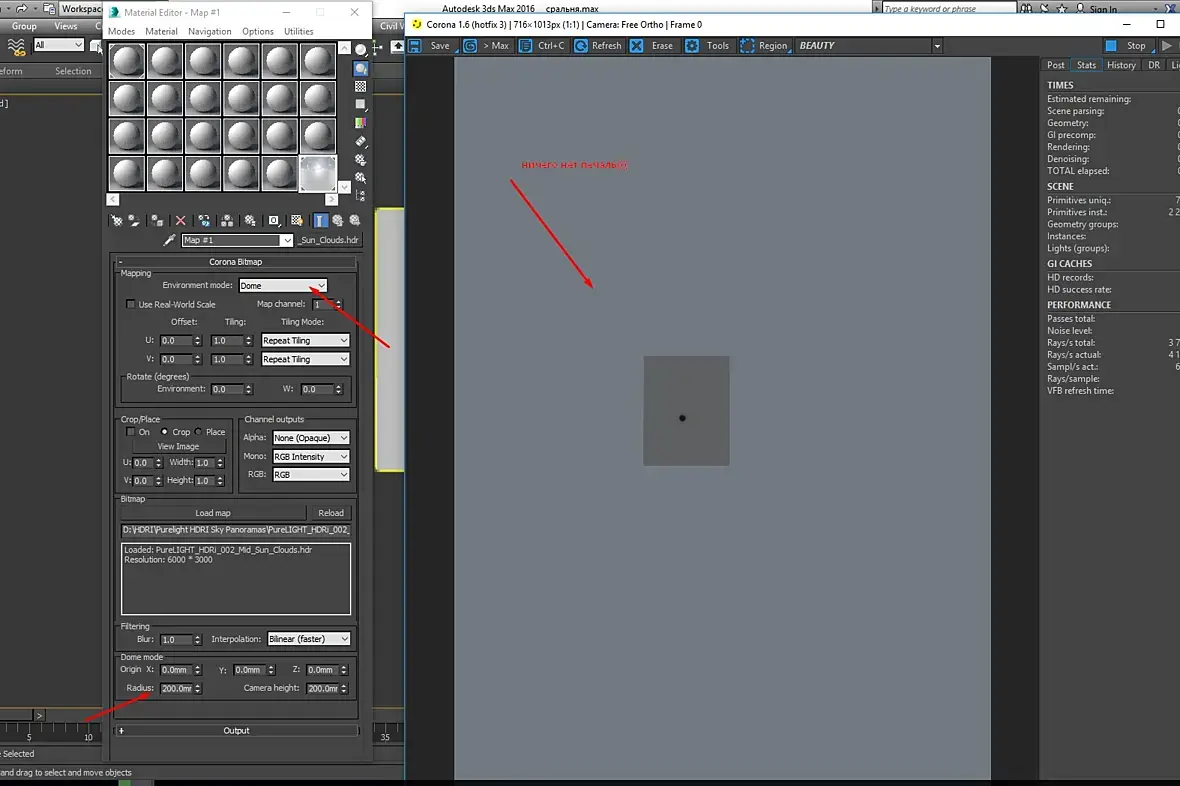Click Assign Material to Selection icon

[x=157, y=221]
